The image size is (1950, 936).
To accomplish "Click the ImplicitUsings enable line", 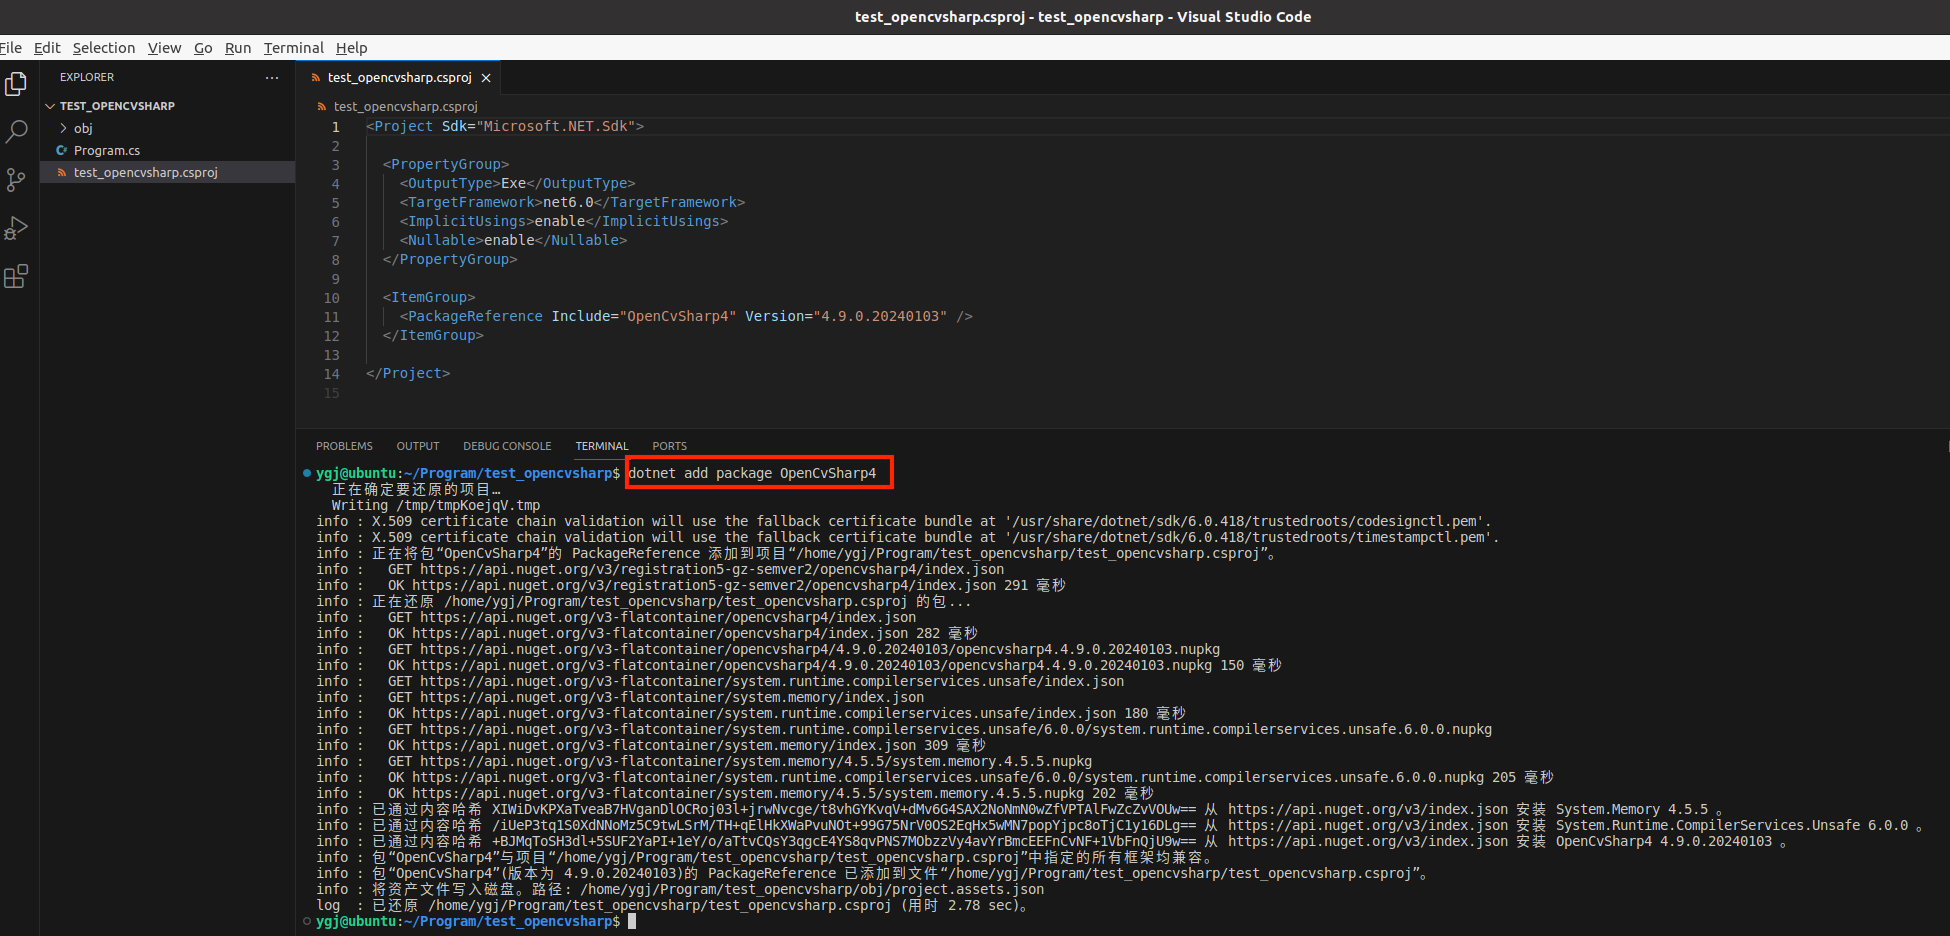I will click(x=564, y=221).
